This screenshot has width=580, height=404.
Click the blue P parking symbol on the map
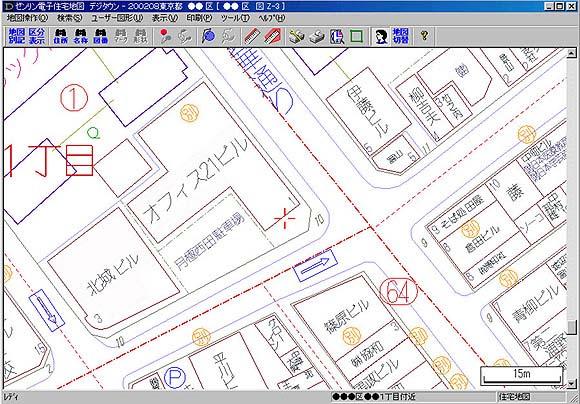pyautogui.click(x=174, y=378)
